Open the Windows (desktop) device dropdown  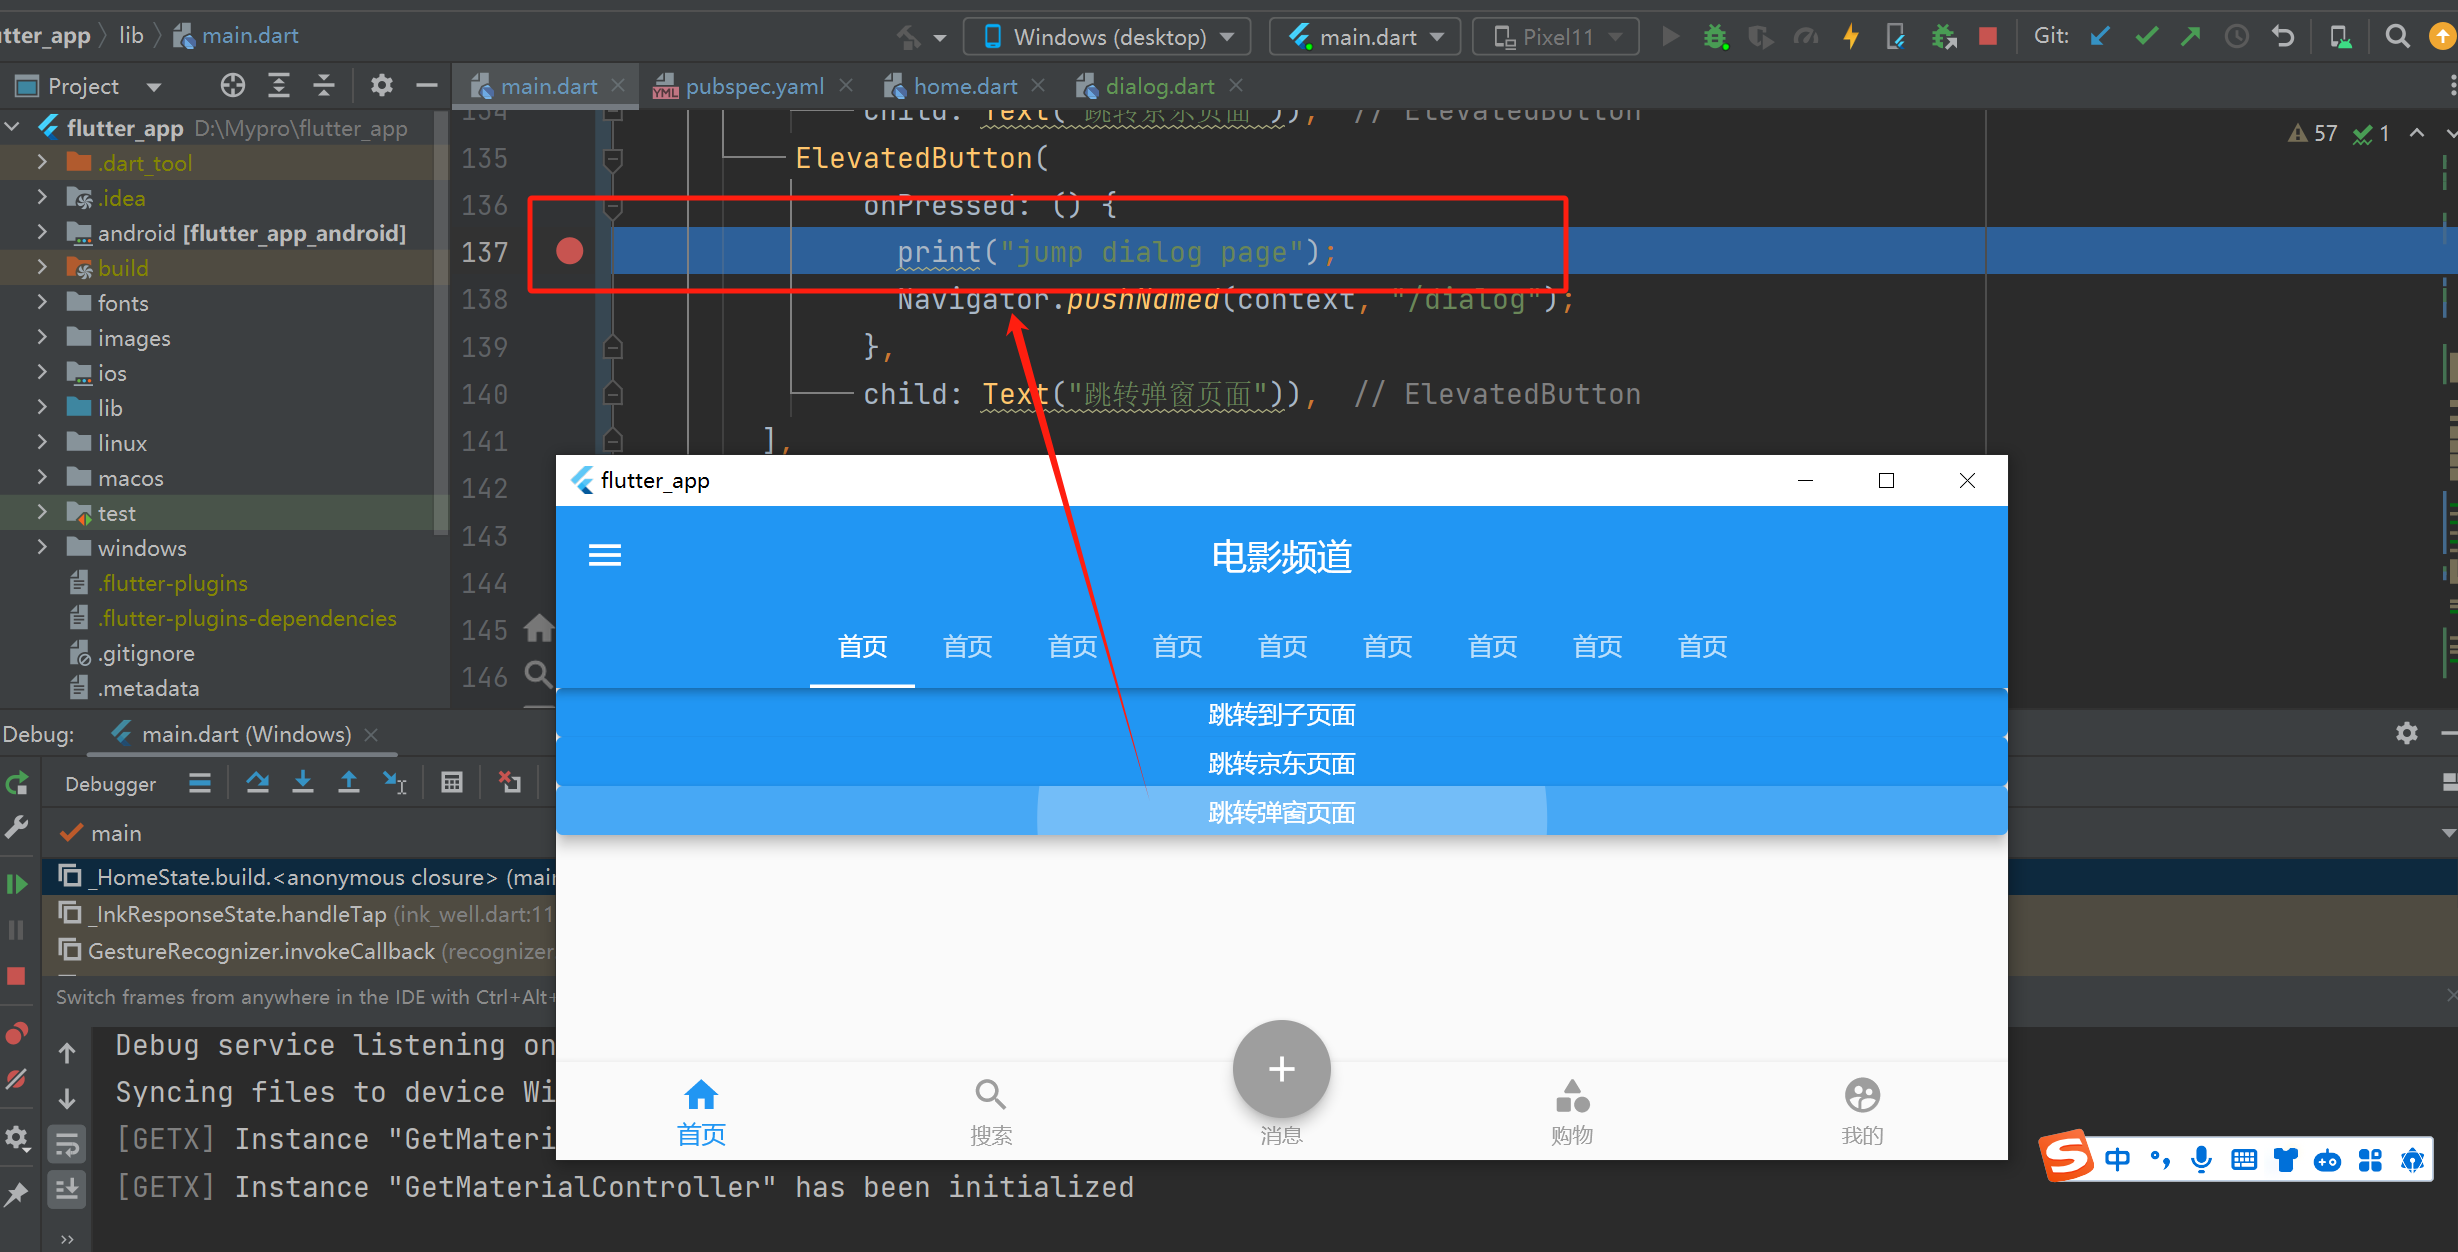tap(1107, 37)
